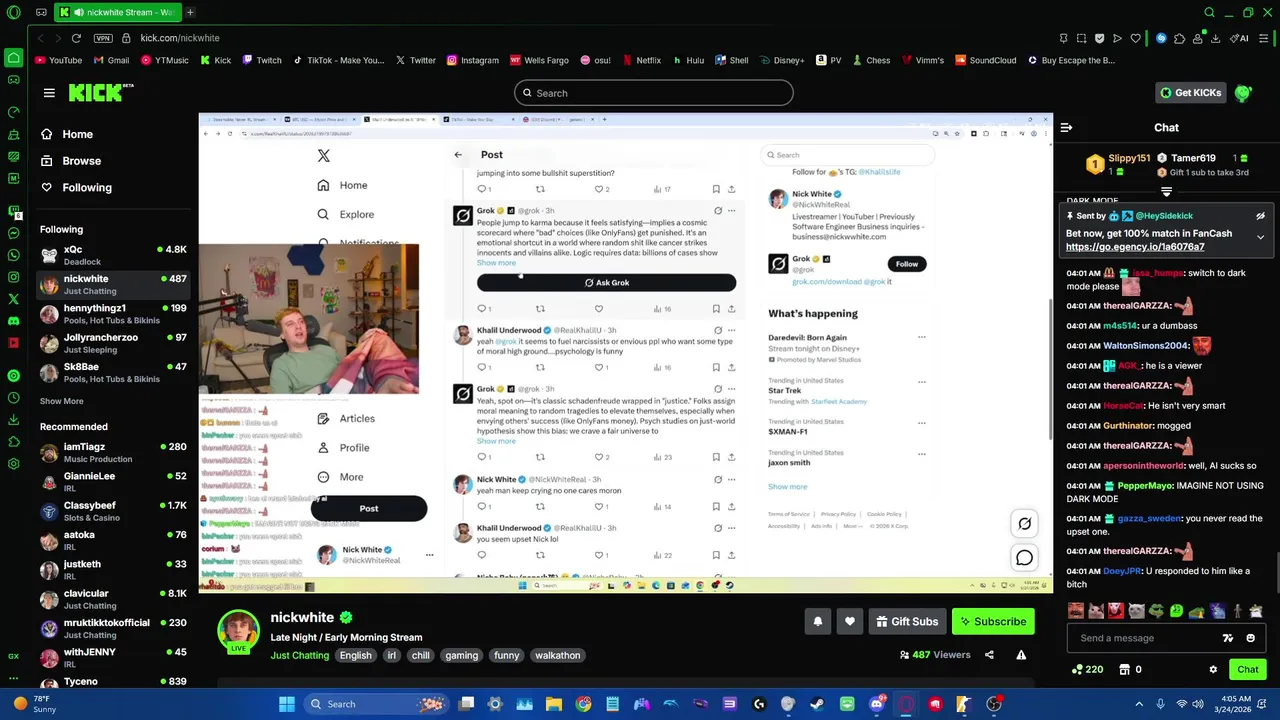Click the share icon beside Viewers
Viewport: 1280px width, 720px height.
(x=989, y=655)
